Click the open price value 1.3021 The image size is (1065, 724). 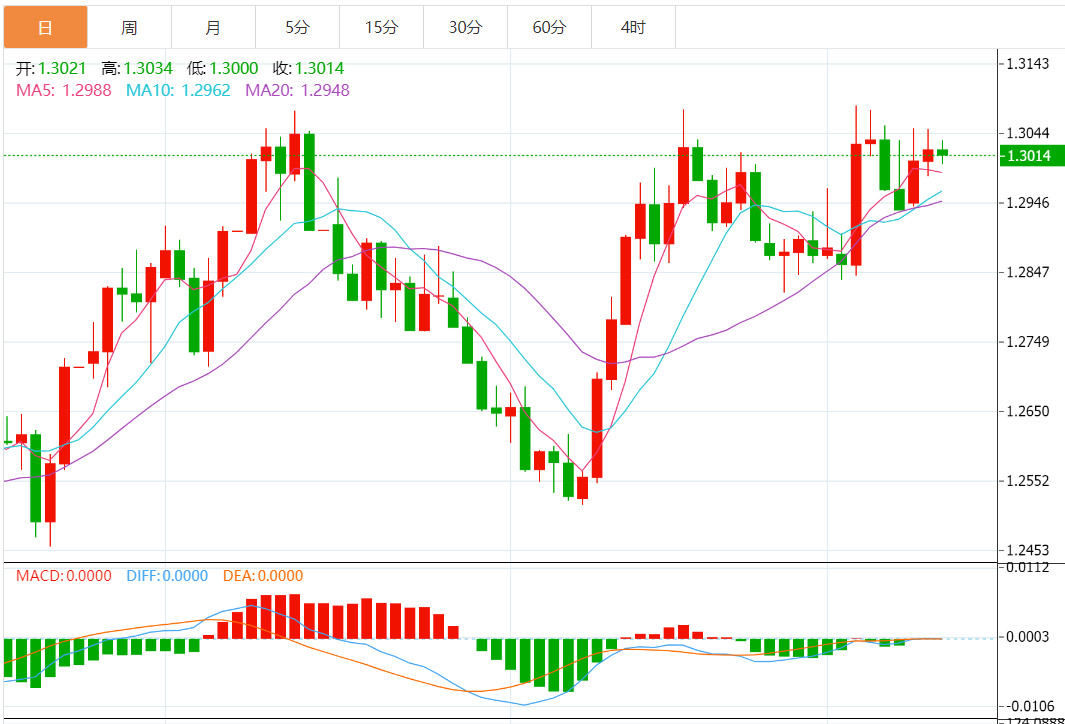[62, 69]
